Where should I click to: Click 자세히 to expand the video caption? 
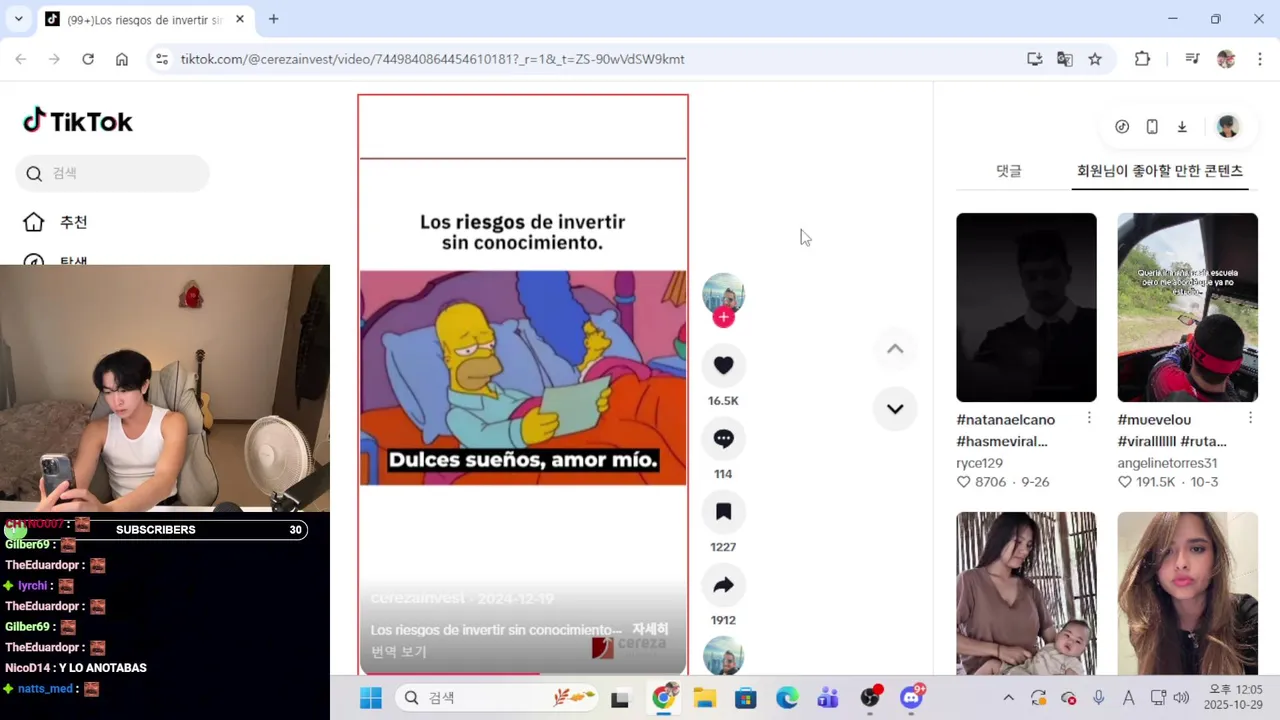650,629
